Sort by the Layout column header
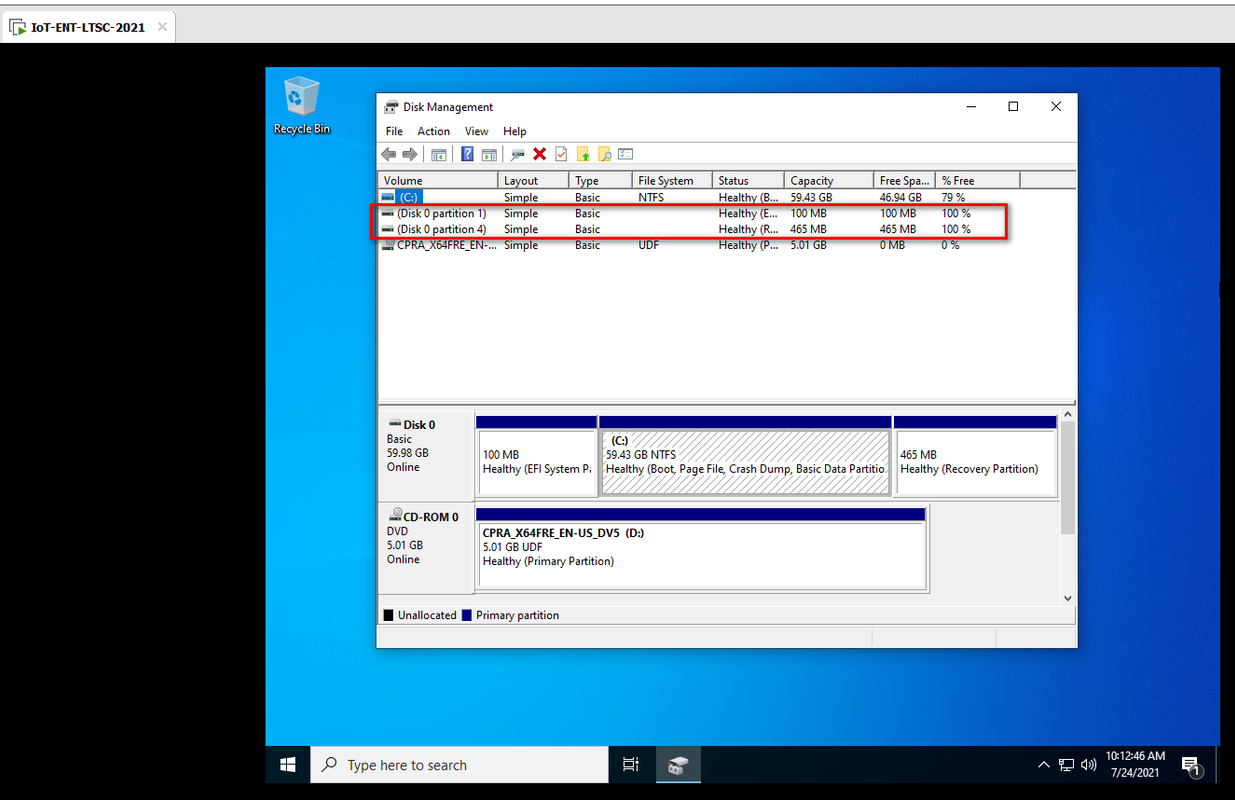 coord(534,180)
